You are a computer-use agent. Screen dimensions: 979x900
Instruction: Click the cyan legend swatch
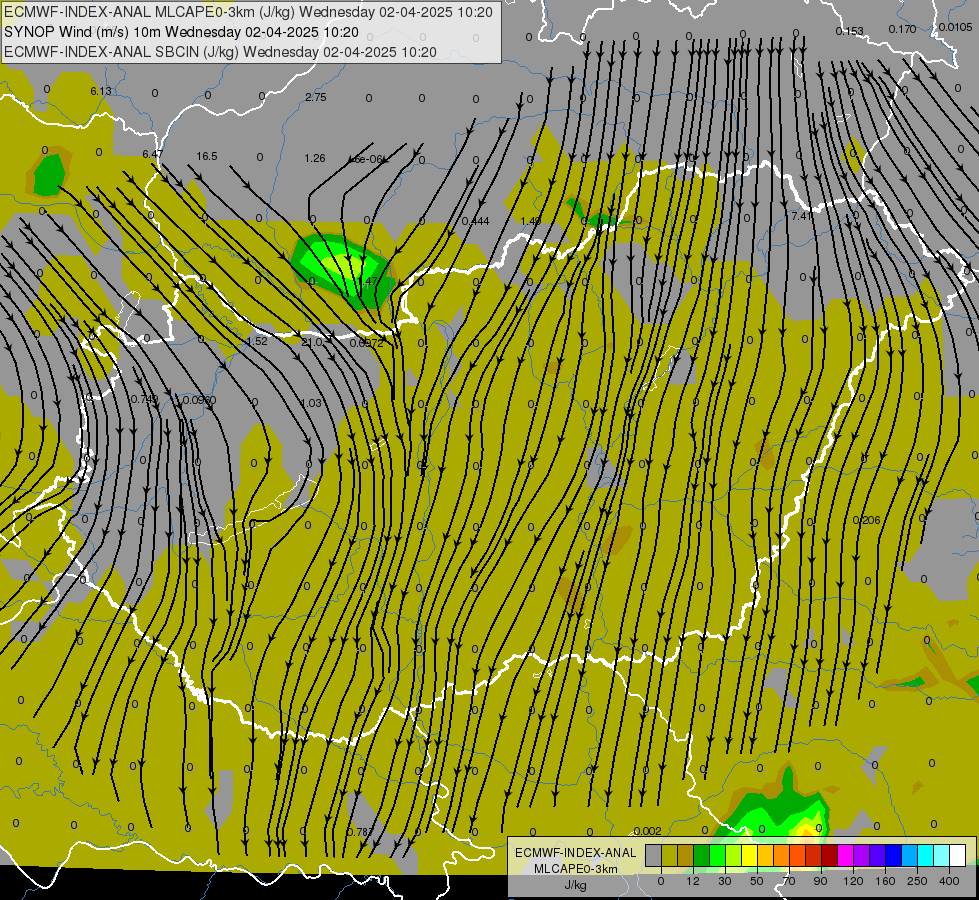pos(925,856)
